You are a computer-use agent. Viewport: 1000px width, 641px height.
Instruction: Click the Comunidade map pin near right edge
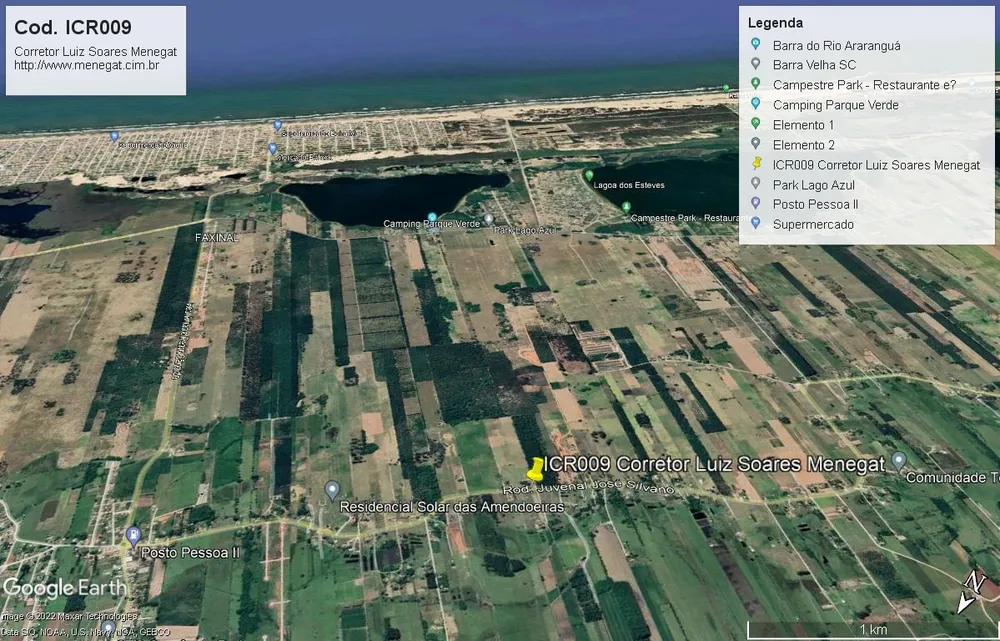pos(899,460)
